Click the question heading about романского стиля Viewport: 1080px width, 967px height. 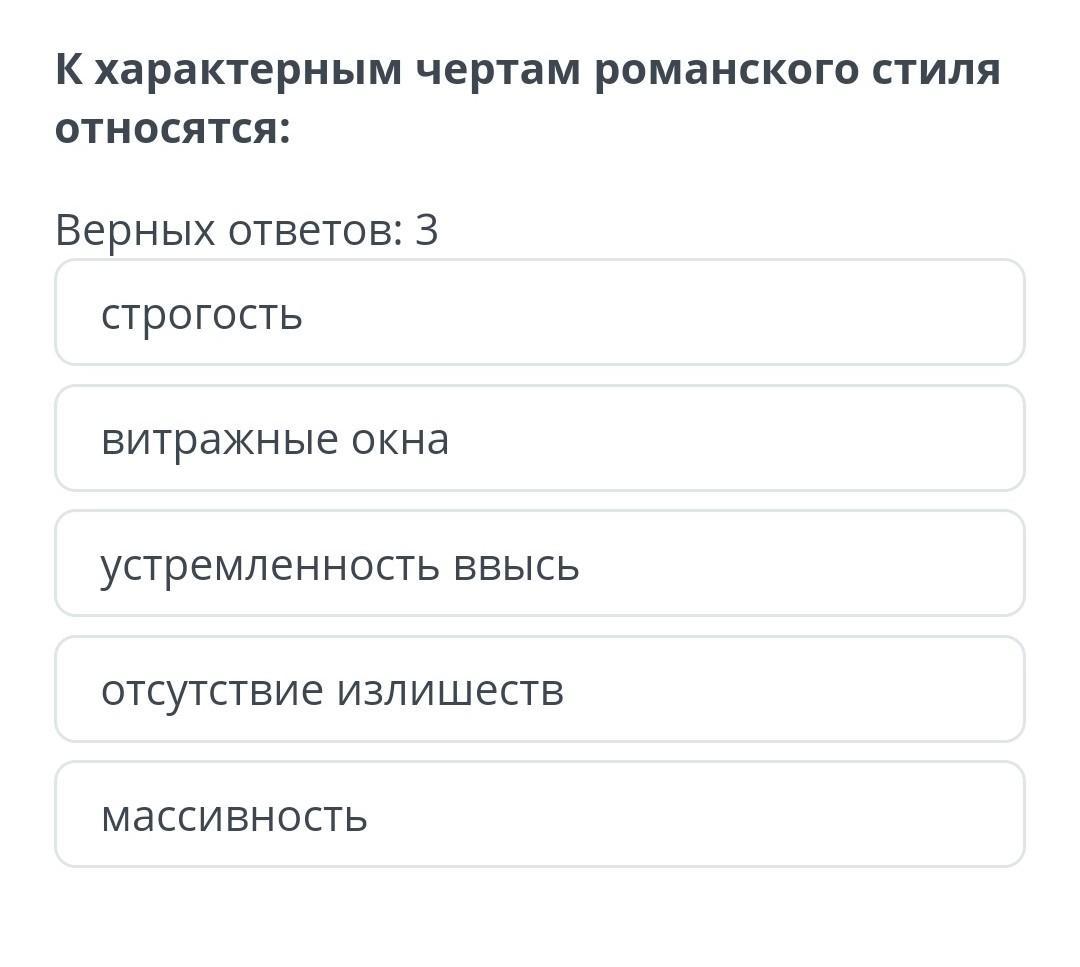527,99
